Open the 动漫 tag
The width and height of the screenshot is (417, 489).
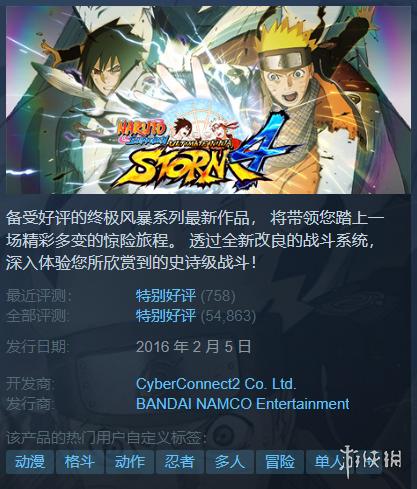(30, 462)
